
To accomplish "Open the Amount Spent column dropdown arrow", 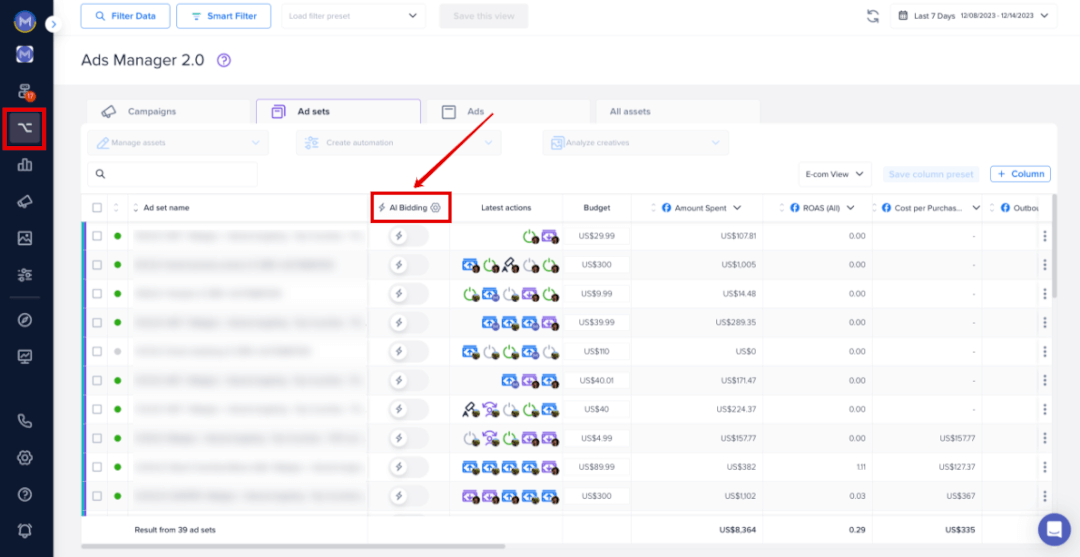I will [x=738, y=208].
